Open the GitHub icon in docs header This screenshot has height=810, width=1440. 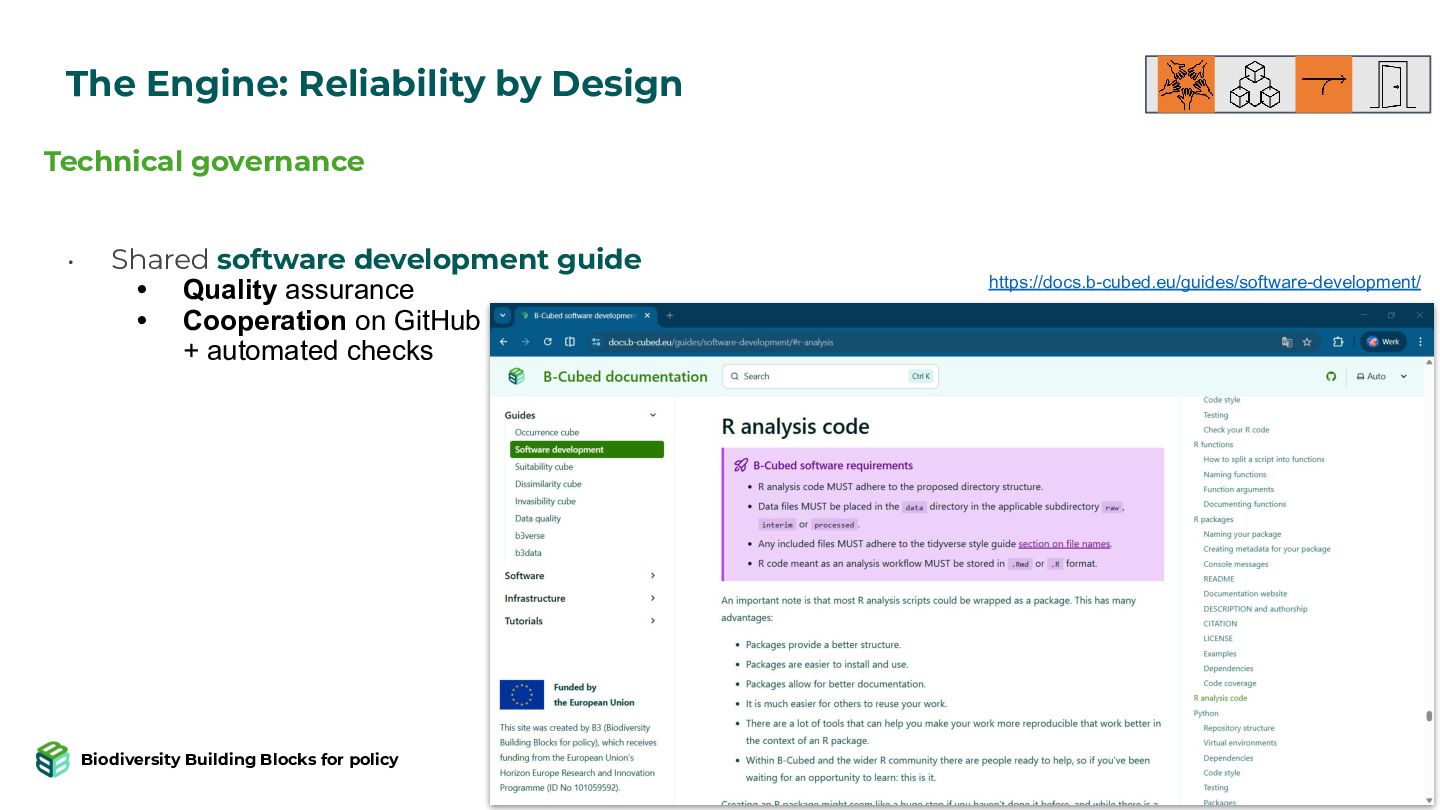(x=1331, y=376)
